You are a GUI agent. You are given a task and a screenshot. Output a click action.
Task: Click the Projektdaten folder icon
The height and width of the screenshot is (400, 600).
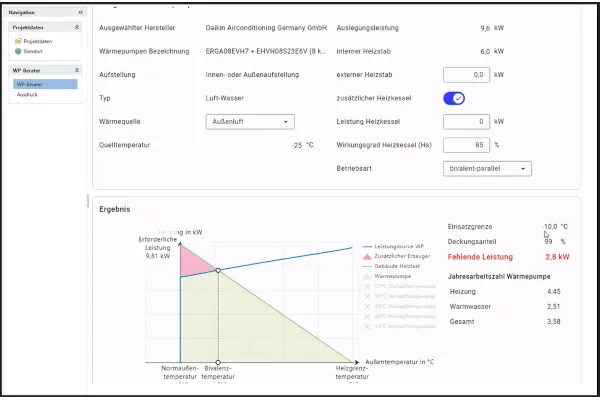click(x=18, y=41)
